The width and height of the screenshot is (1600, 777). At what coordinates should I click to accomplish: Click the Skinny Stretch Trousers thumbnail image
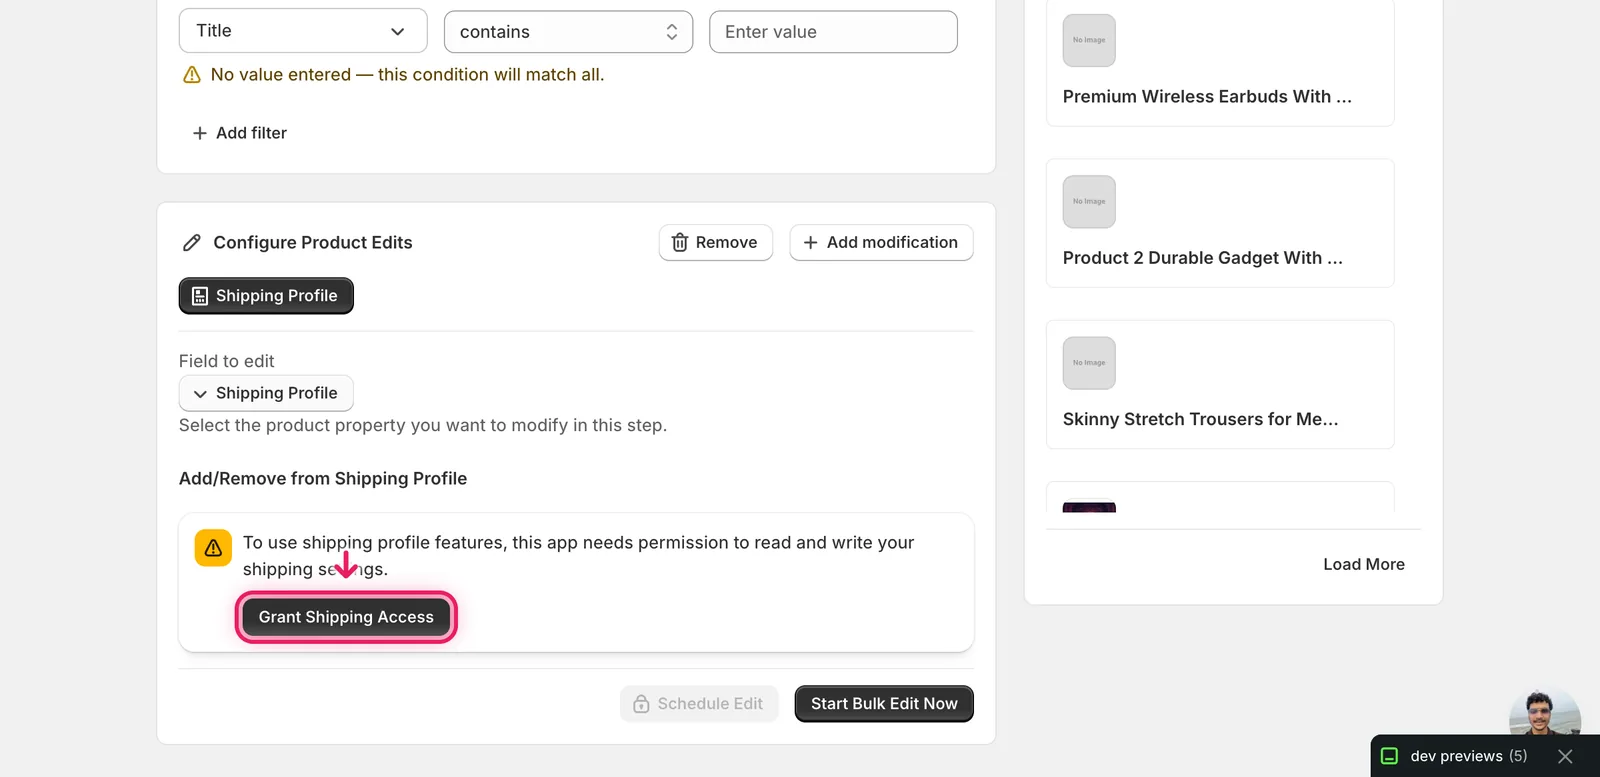pyautogui.click(x=1089, y=363)
